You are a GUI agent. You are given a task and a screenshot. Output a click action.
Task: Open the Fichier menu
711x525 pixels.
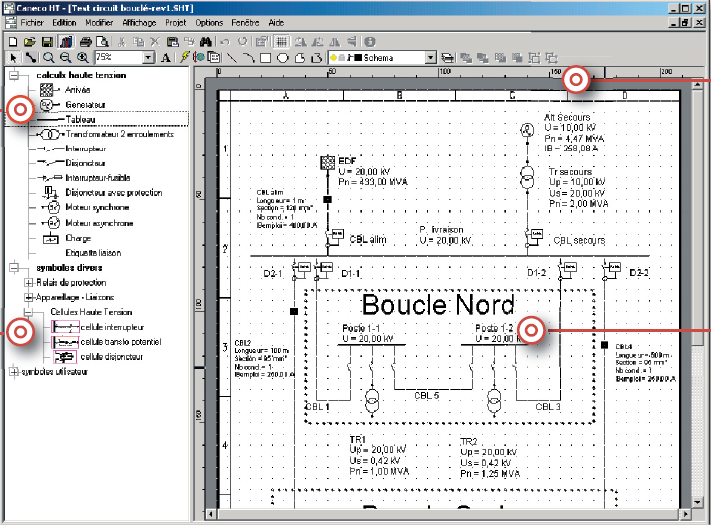coord(32,23)
